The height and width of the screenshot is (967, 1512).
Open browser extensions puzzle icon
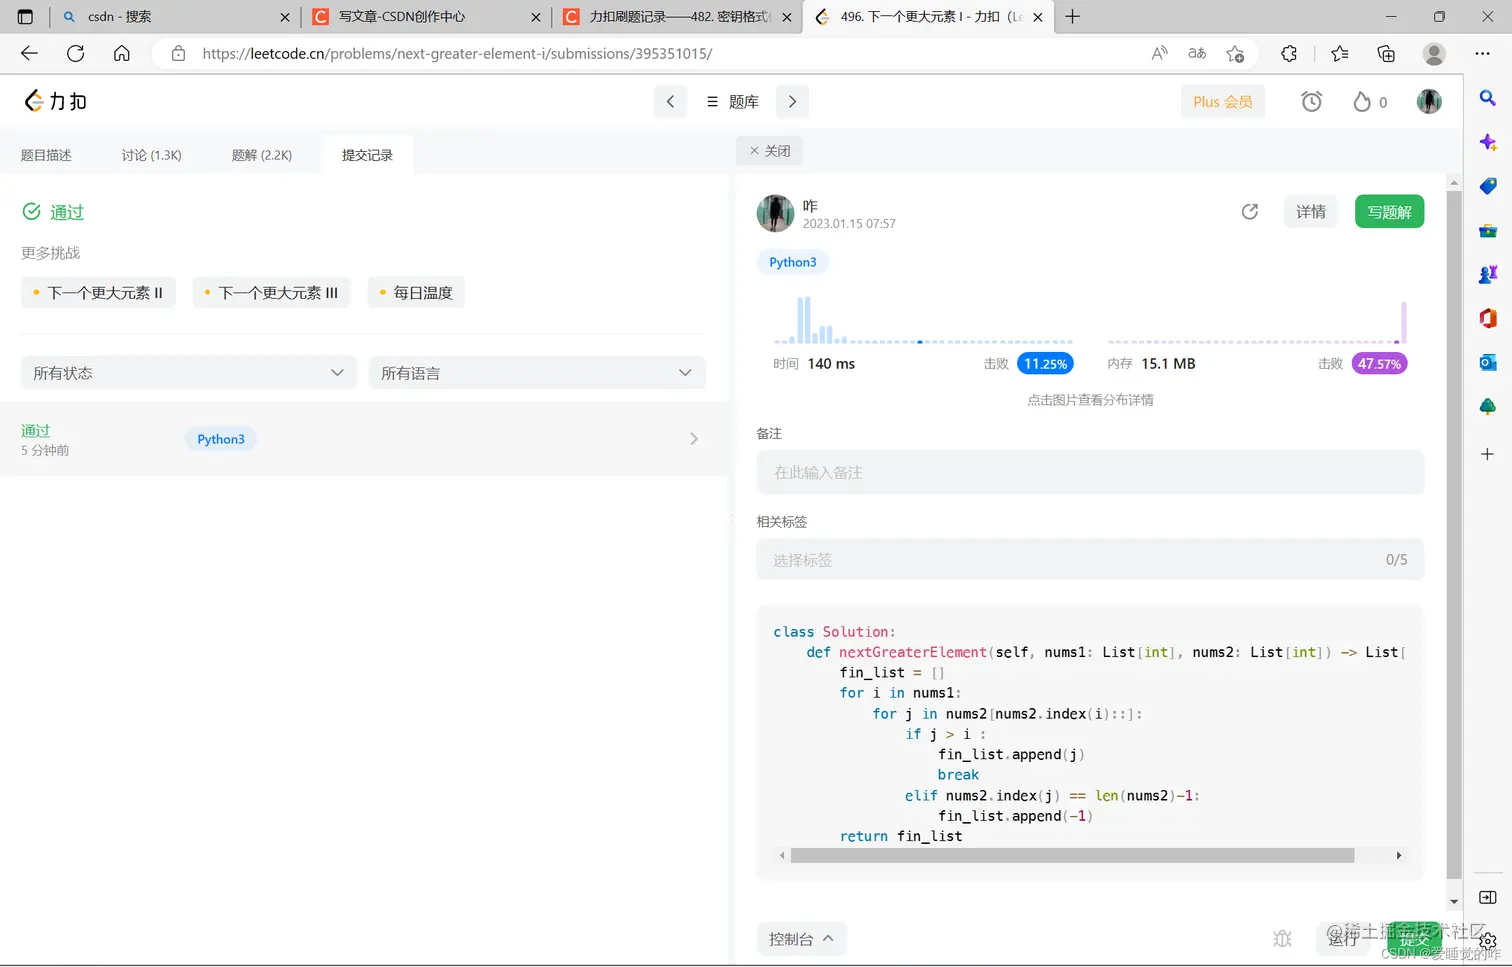[1289, 54]
